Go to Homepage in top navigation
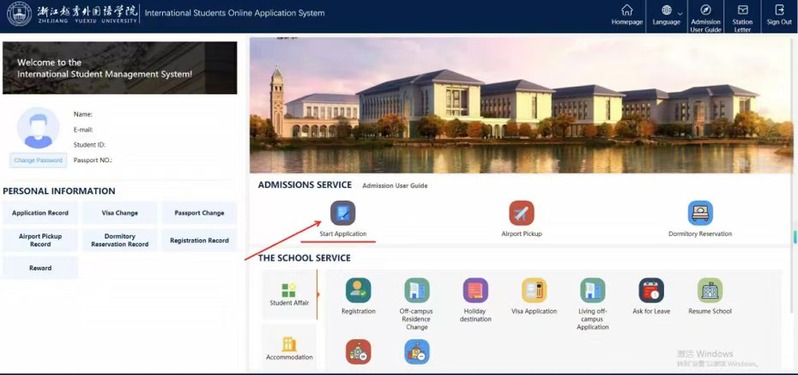 pyautogui.click(x=627, y=16)
